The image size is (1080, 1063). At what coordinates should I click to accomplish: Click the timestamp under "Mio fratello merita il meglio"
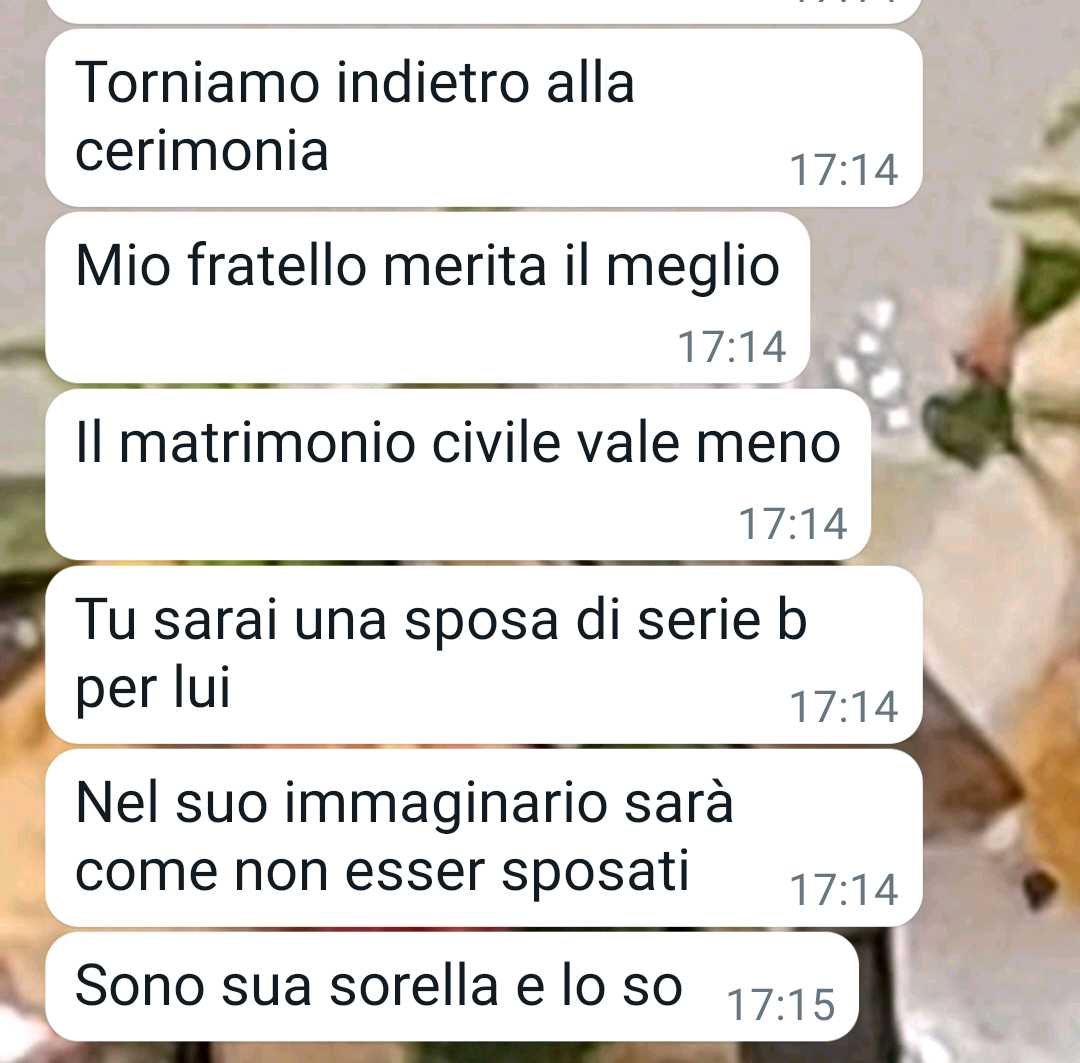pyautogui.click(x=732, y=347)
